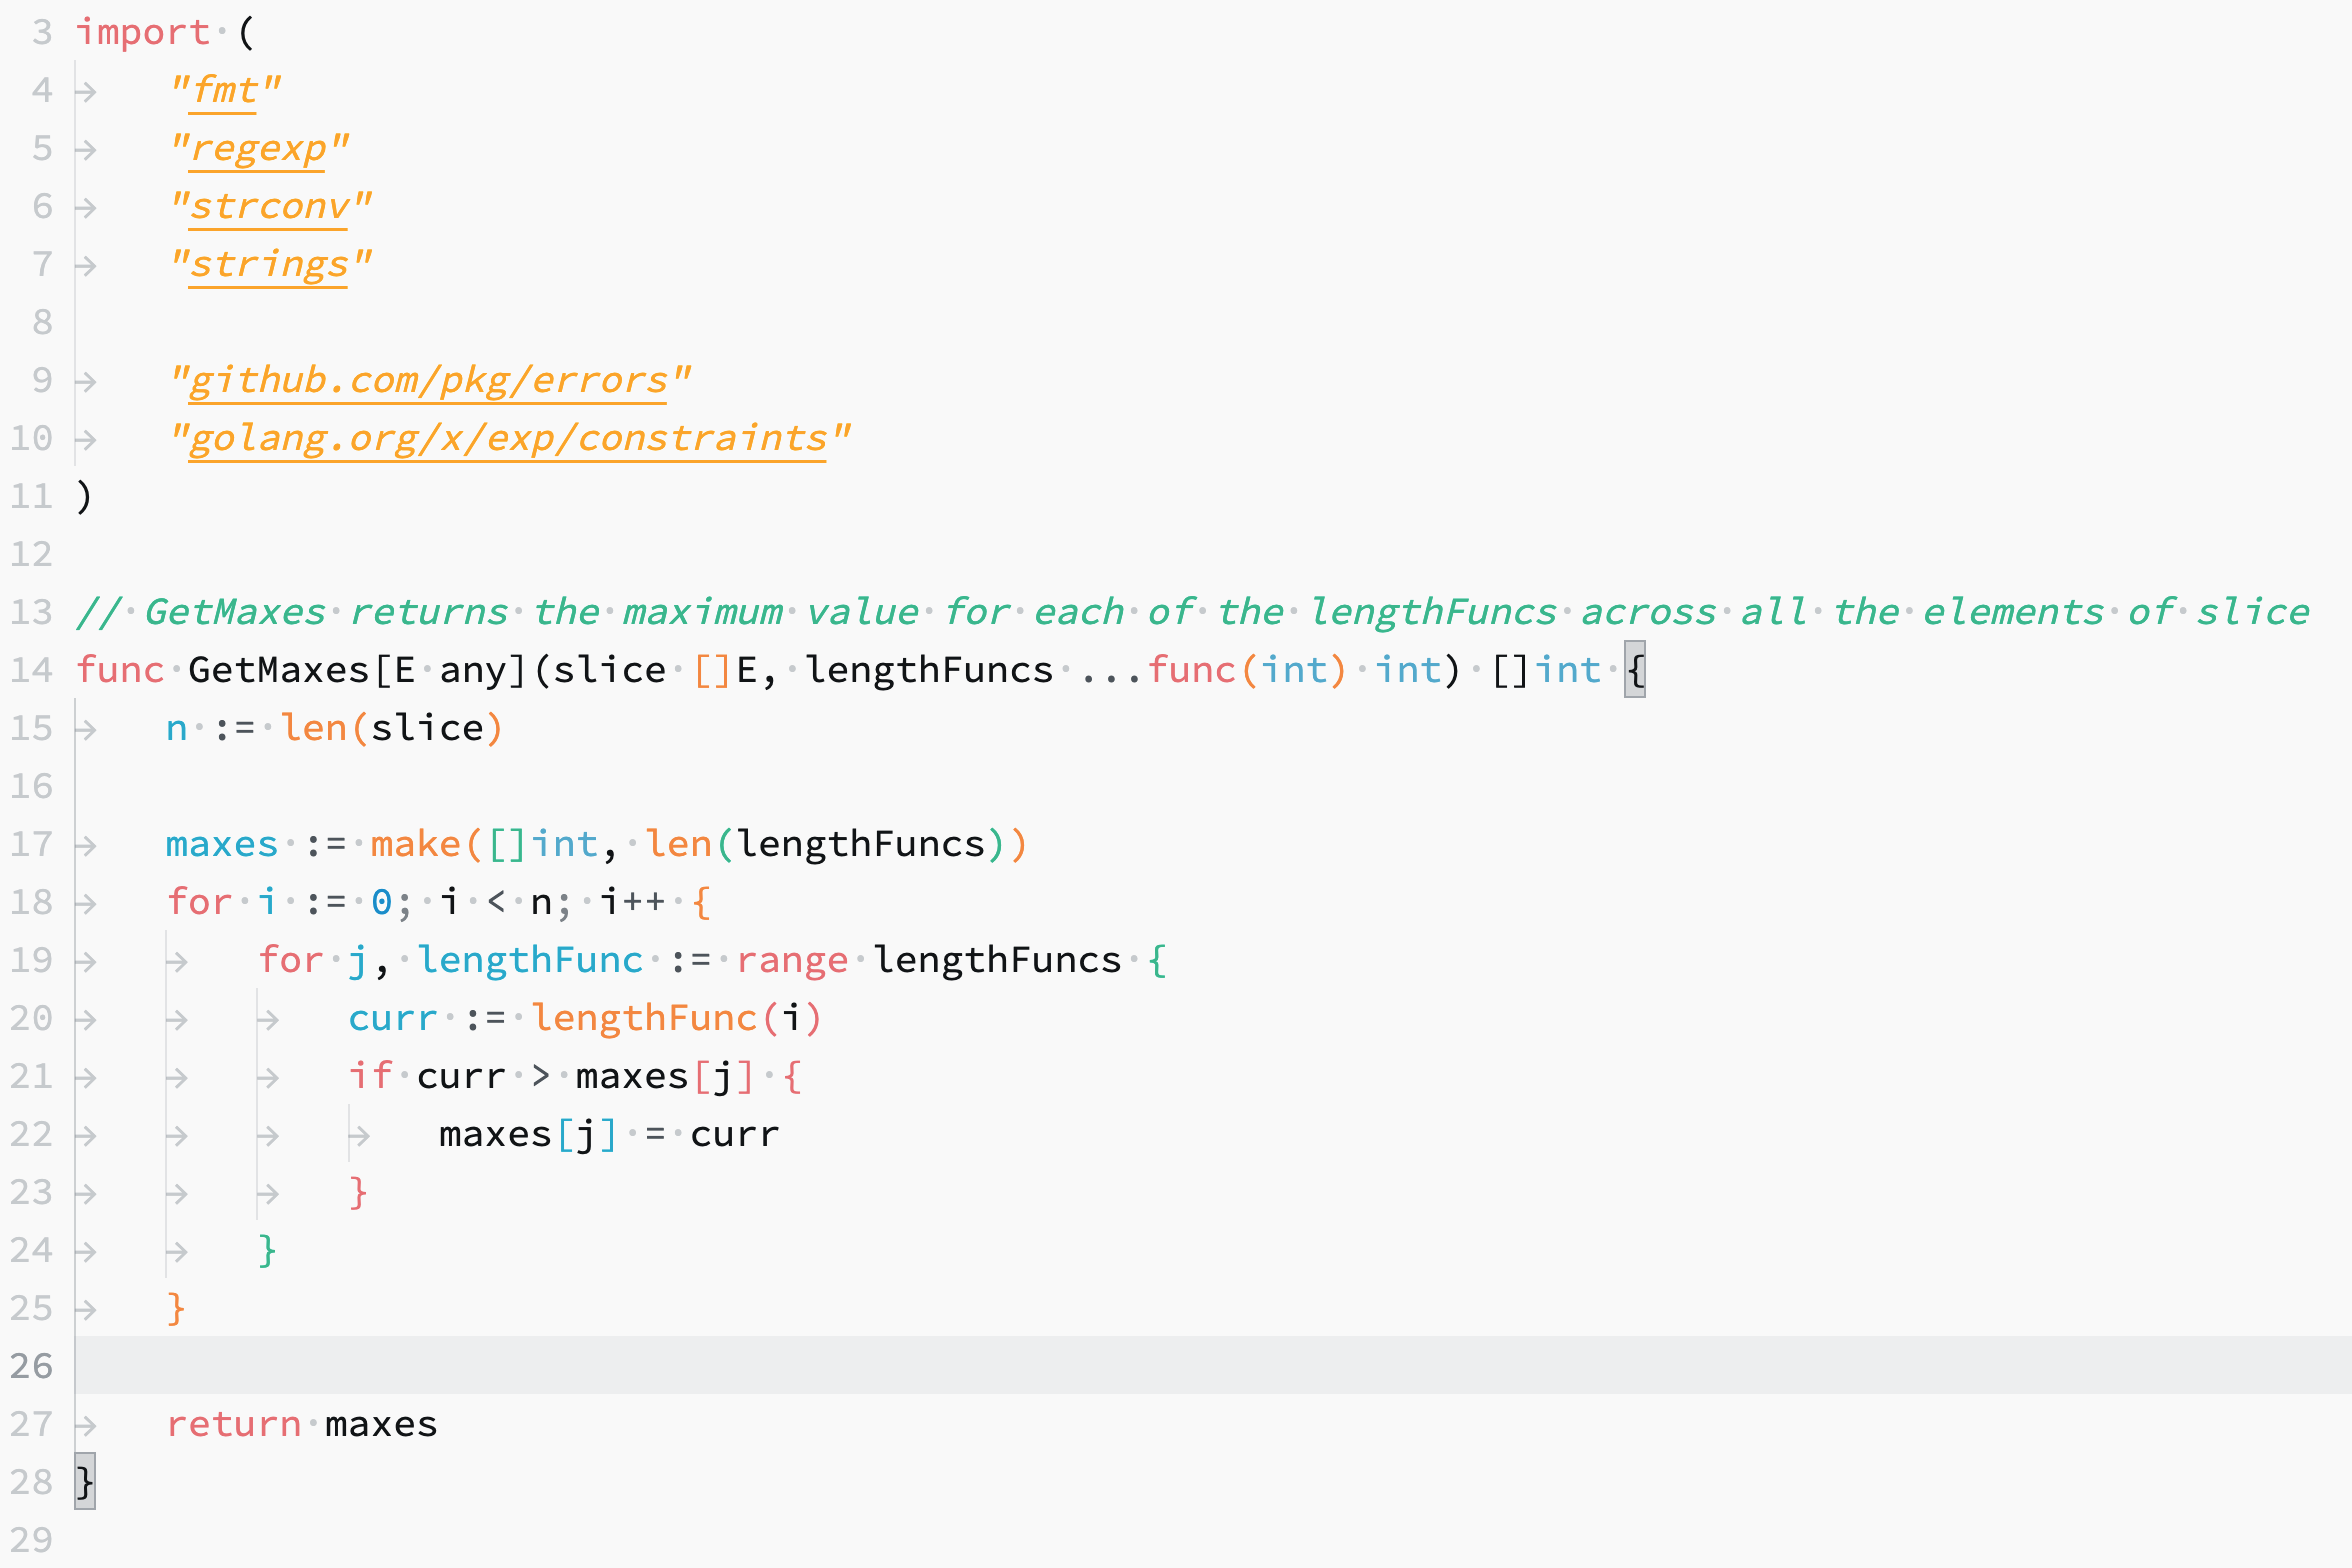Screen dimensions: 2352x1568
Task: Click 'maxes' after return on line 27
Action: tap(382, 1424)
